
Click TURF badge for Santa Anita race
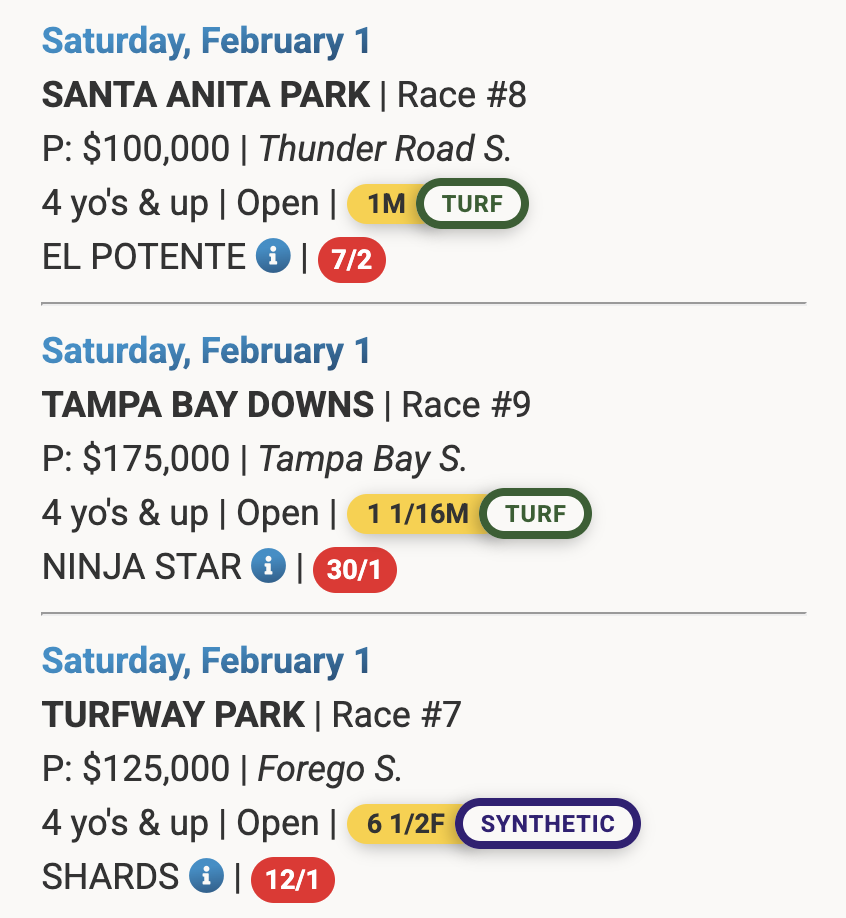pos(472,204)
